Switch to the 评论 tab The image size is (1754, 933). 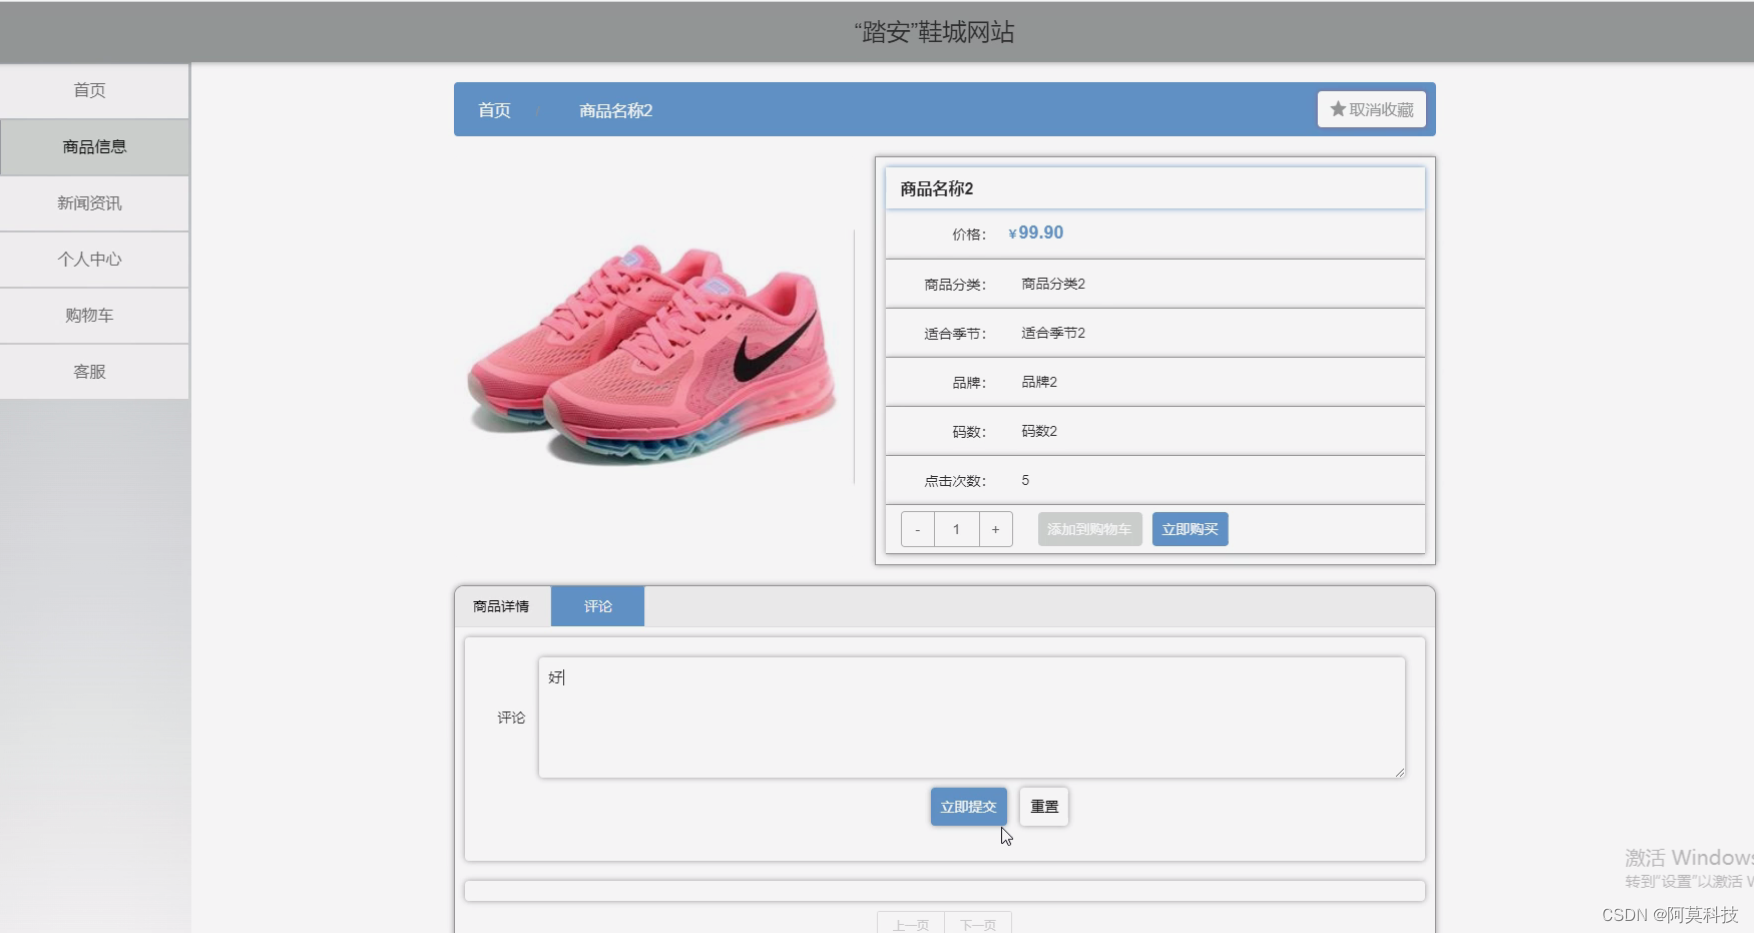(598, 606)
